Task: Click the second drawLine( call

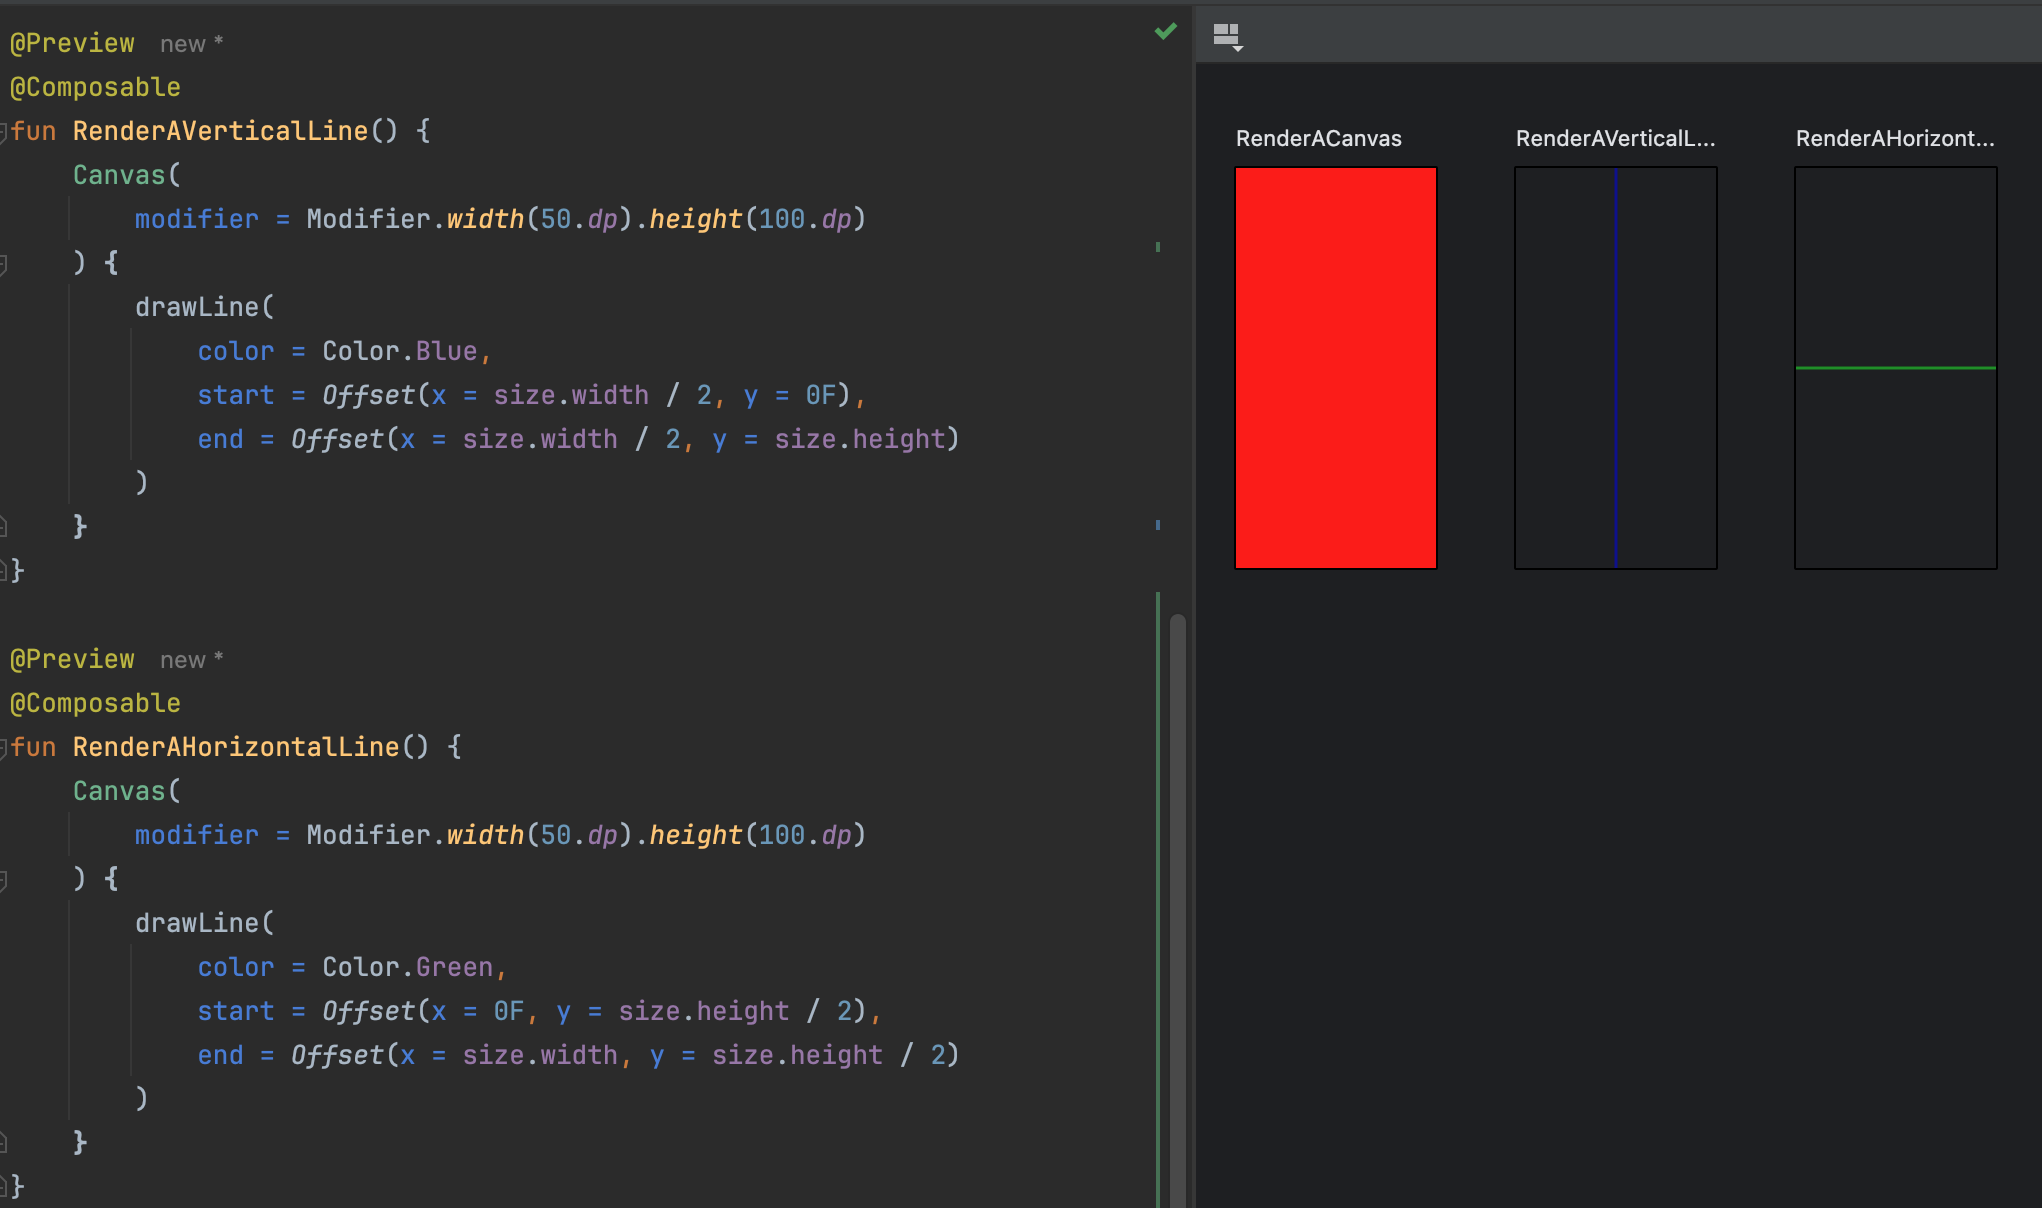Action: click(204, 923)
